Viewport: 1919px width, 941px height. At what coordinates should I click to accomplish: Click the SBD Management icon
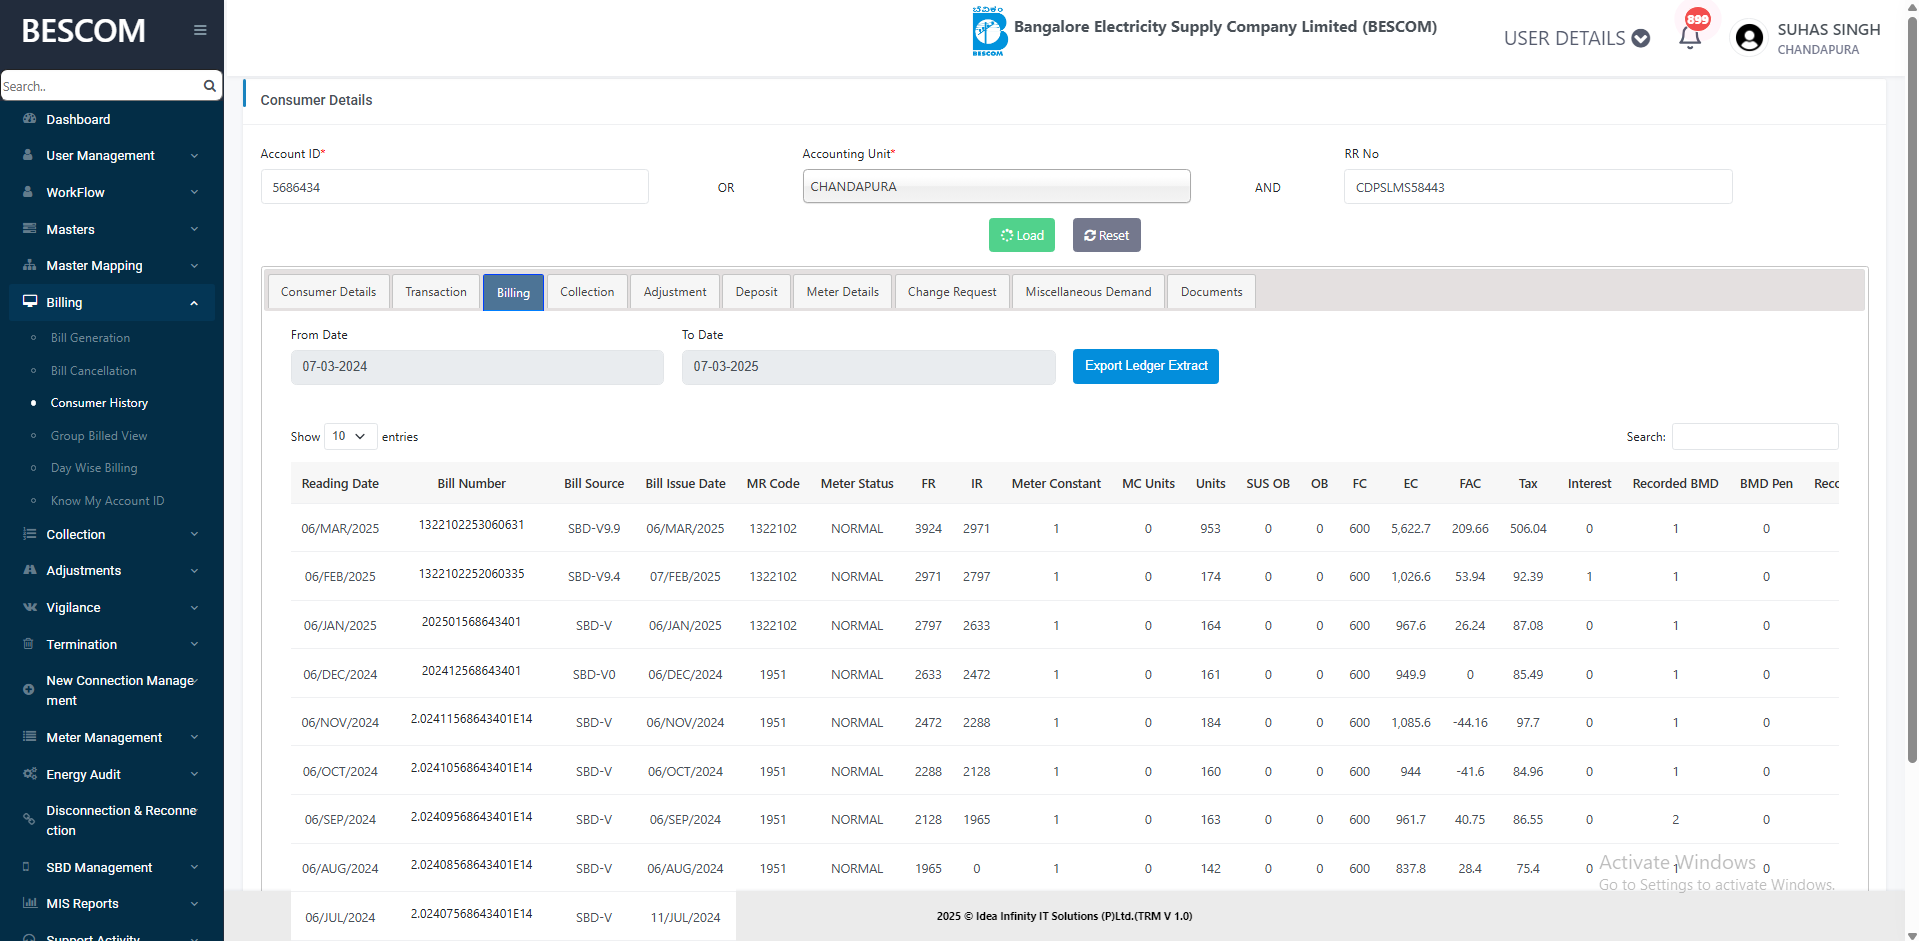tap(26, 867)
